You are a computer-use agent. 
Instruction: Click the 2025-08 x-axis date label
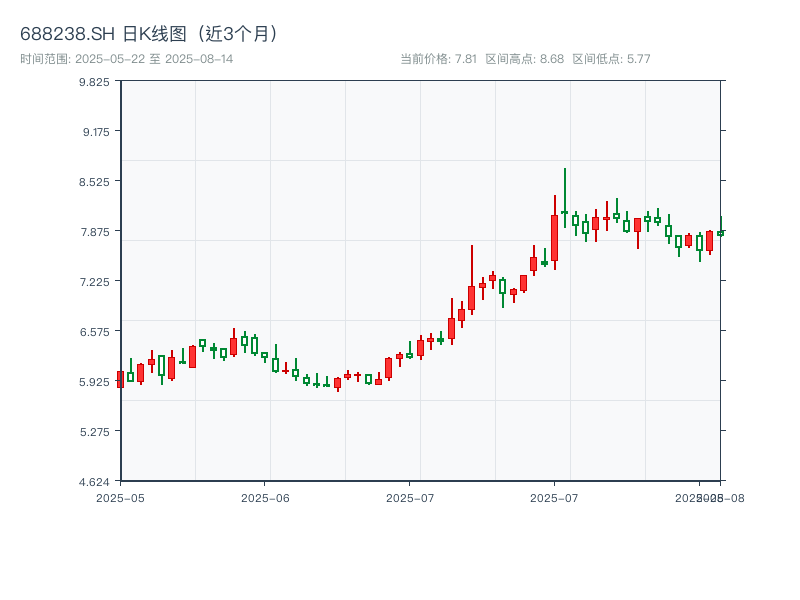[x=724, y=497]
